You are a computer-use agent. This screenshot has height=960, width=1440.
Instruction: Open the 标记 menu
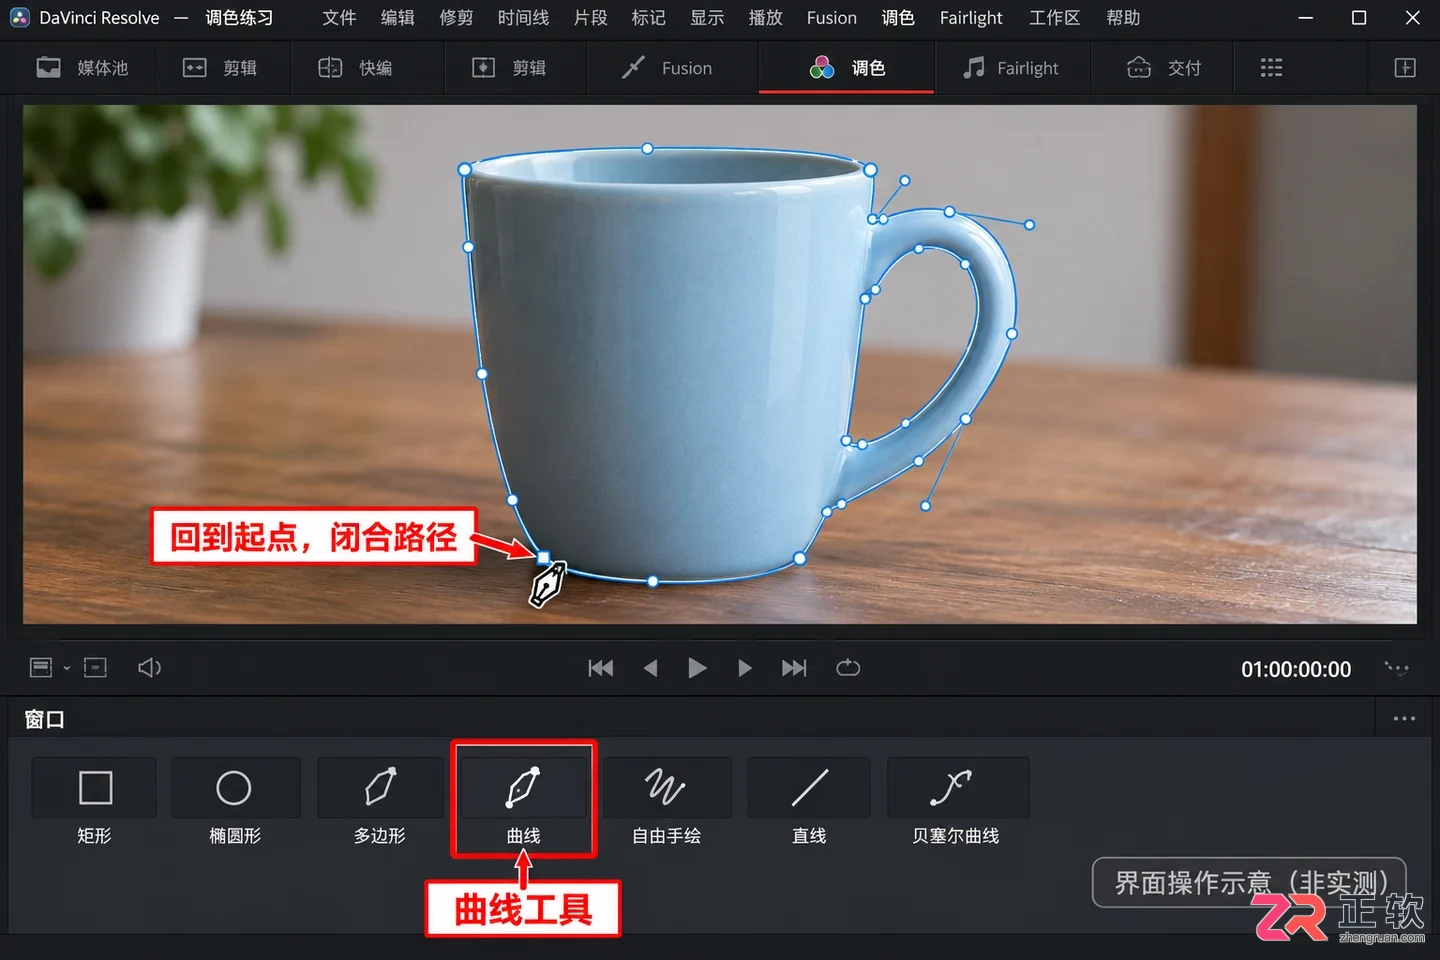coord(648,18)
